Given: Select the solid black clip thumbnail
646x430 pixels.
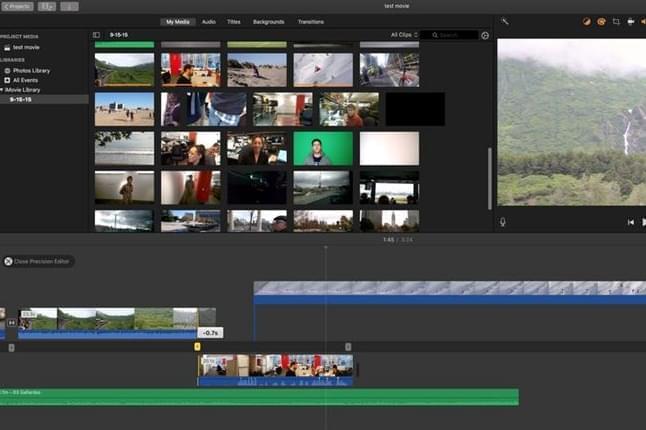Looking at the screenshot, I should coord(415,109).
